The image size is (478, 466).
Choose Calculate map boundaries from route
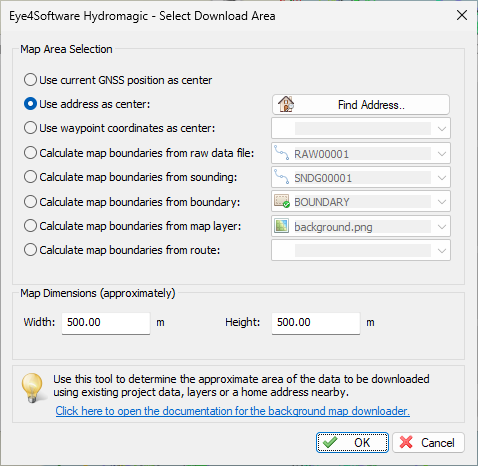click(122, 250)
